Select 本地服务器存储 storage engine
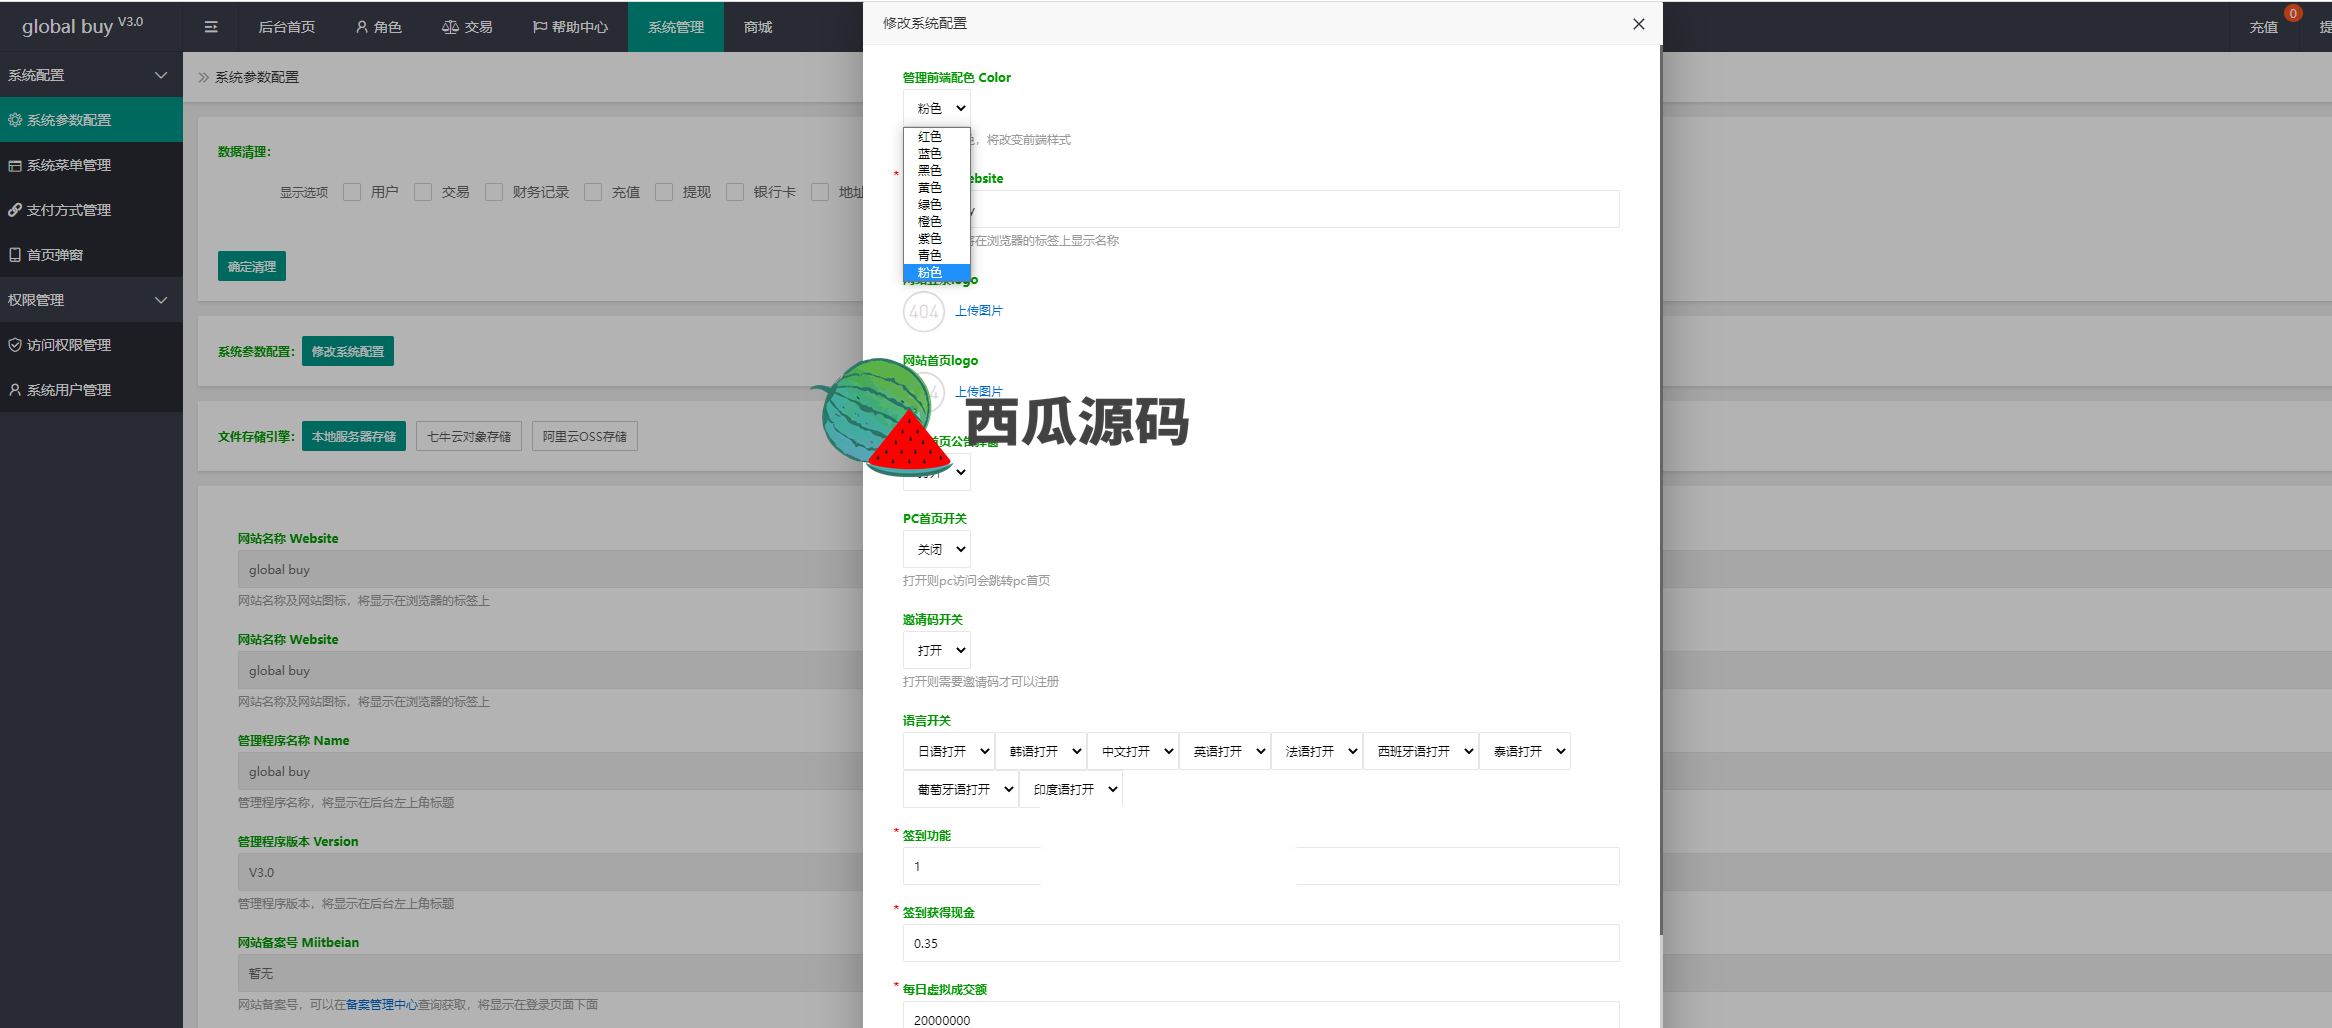 [354, 436]
